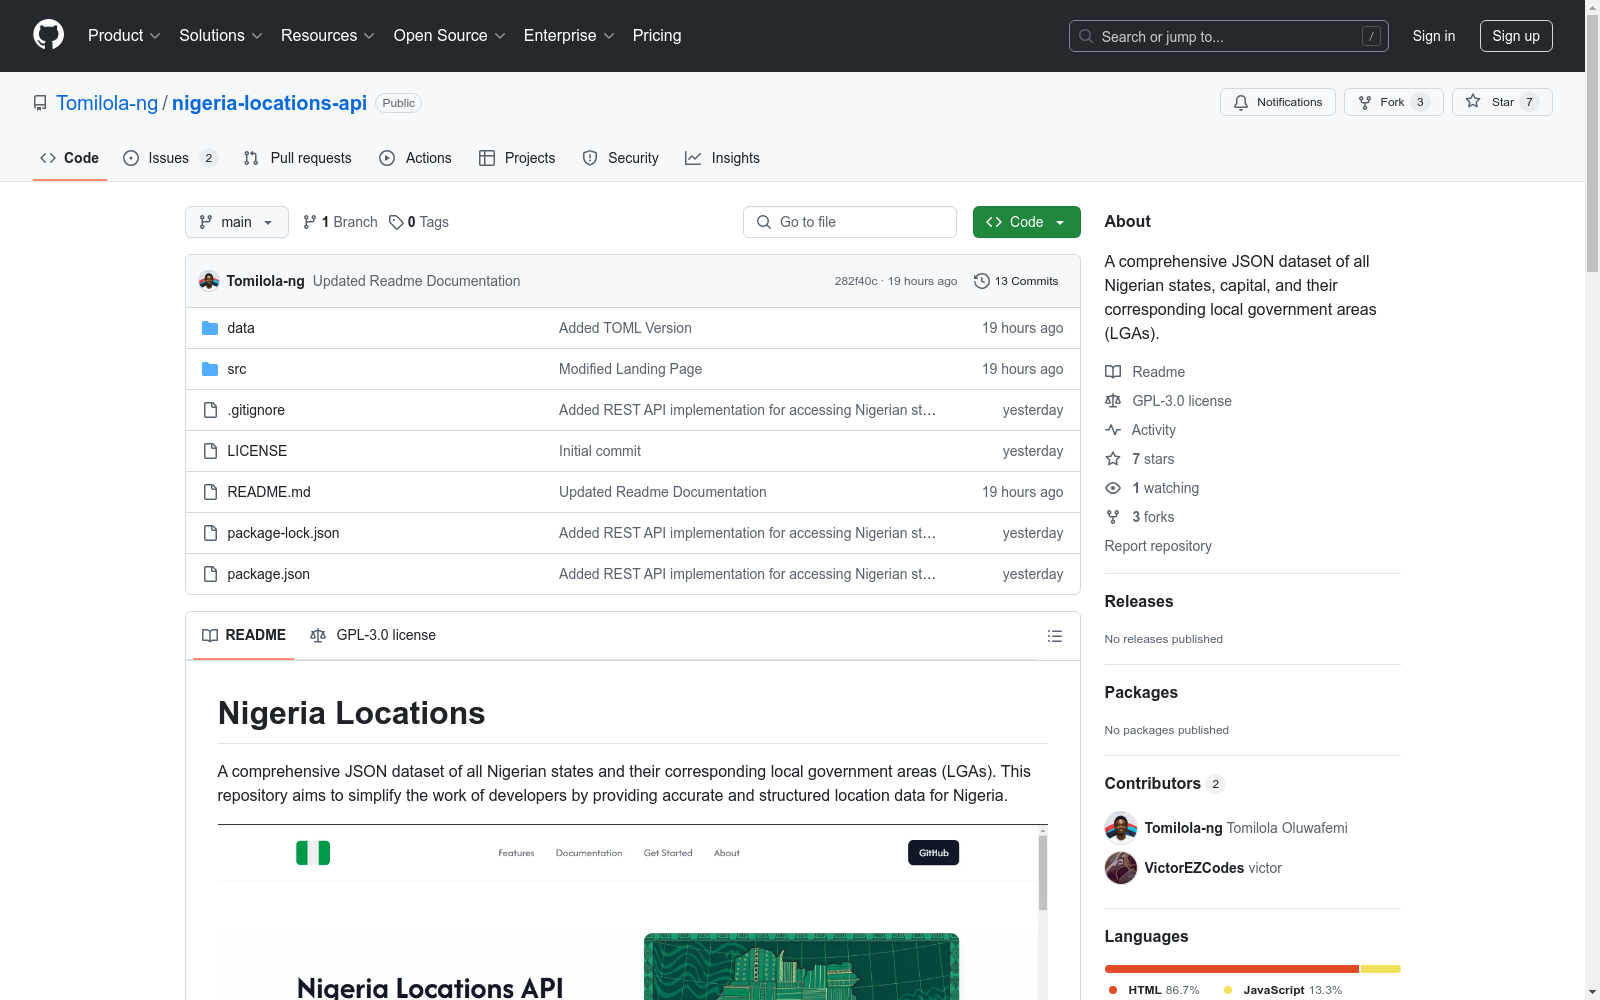This screenshot has height=1000, width=1600.
Task: Click the tag icon next to Tags
Action: (x=396, y=222)
